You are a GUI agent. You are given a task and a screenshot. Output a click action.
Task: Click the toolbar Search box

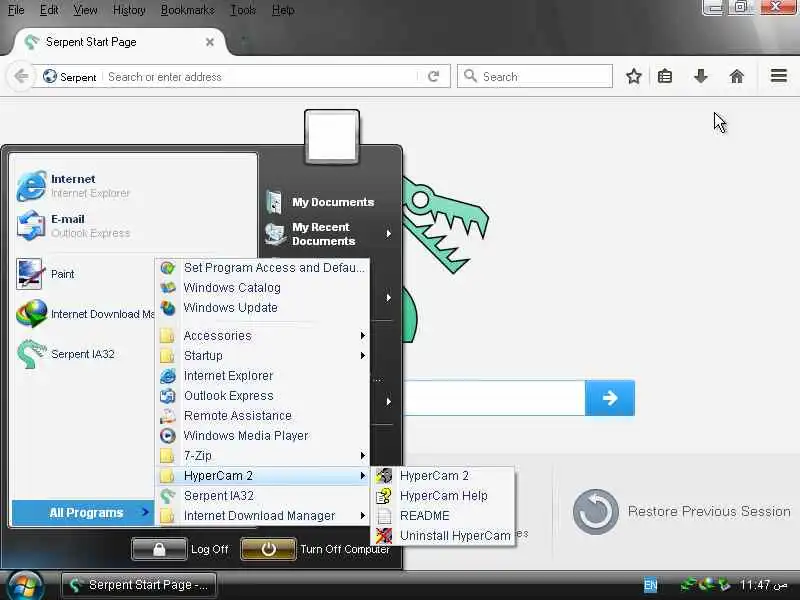(535, 77)
